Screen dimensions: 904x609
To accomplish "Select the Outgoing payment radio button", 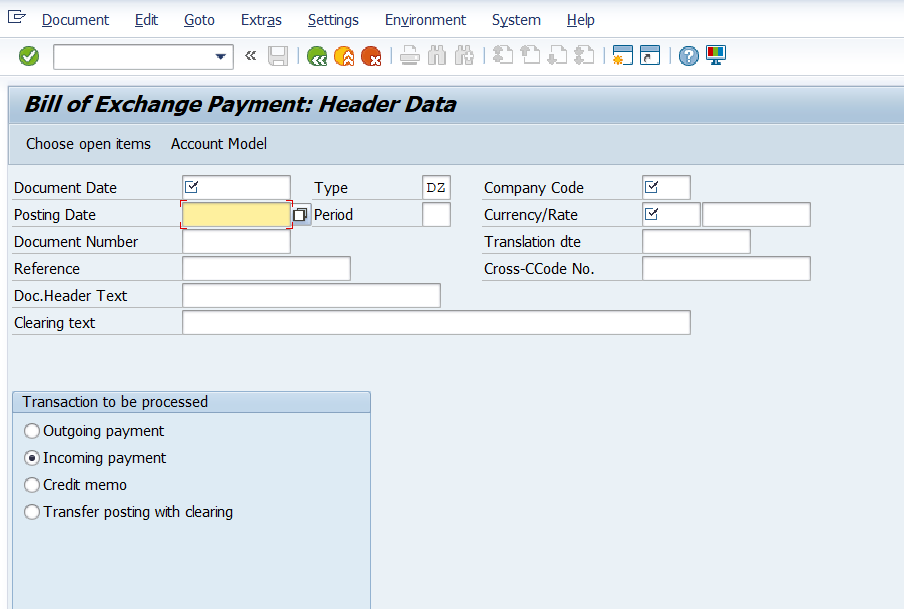I will click(32, 431).
